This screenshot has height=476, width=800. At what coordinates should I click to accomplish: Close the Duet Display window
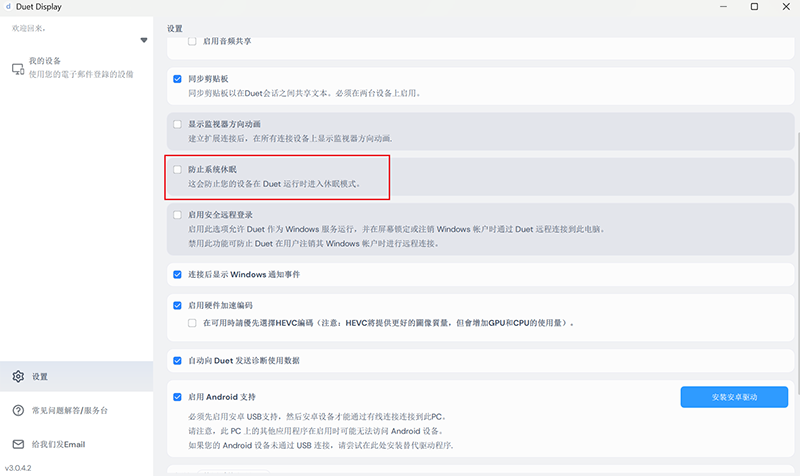pos(786,7)
